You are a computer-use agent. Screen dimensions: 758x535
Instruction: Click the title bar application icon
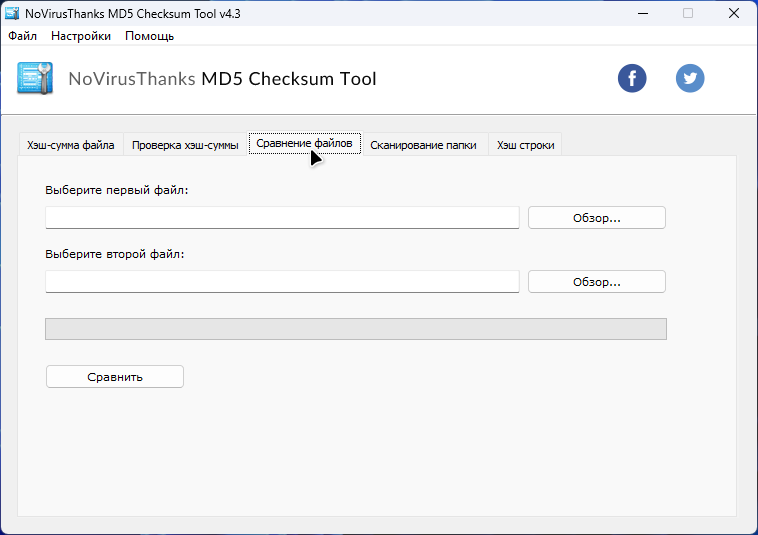pyautogui.click(x=12, y=14)
